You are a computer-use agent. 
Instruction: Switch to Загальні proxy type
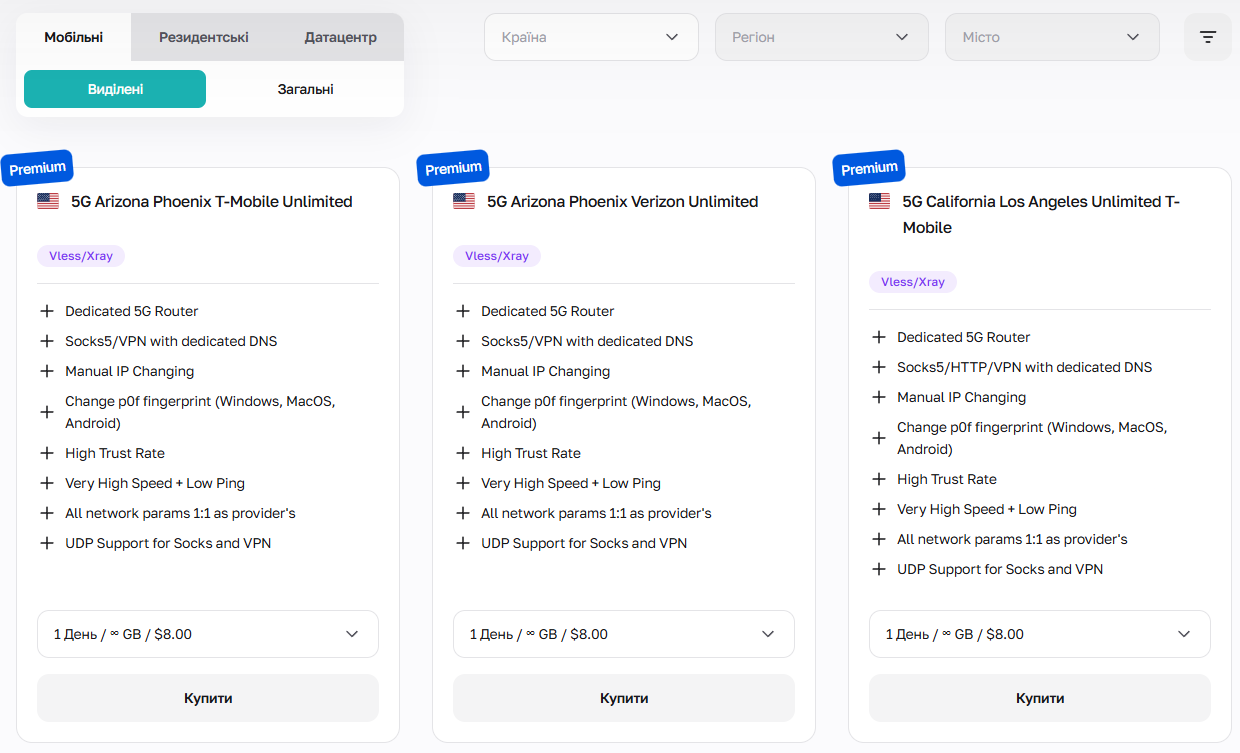point(305,89)
